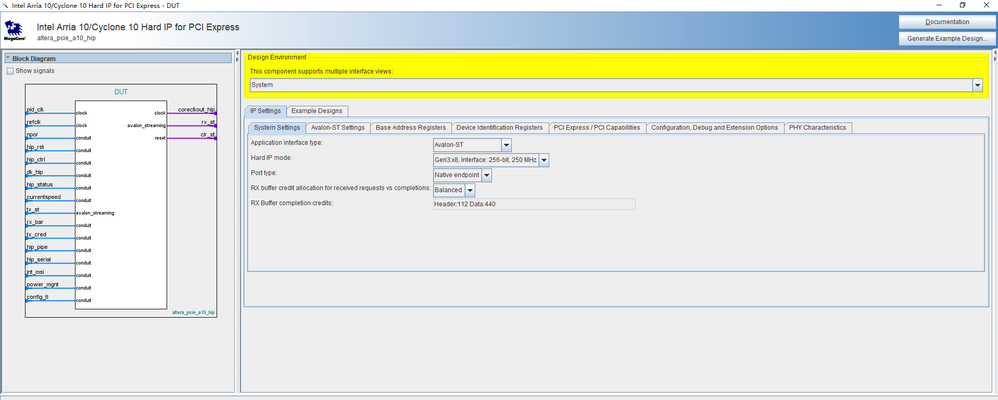This screenshot has width=998, height=400.
Task: Click the currentspeed port label
Action: (43, 197)
